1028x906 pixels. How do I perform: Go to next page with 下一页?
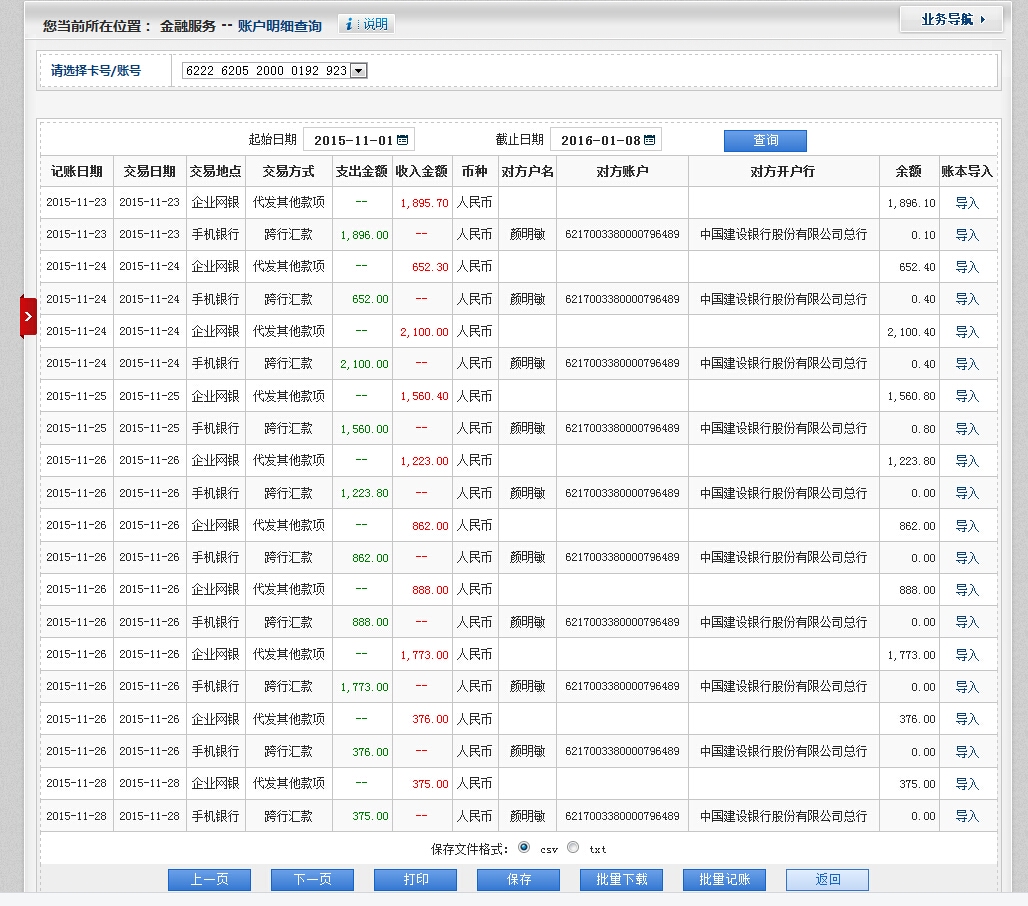[x=312, y=880]
